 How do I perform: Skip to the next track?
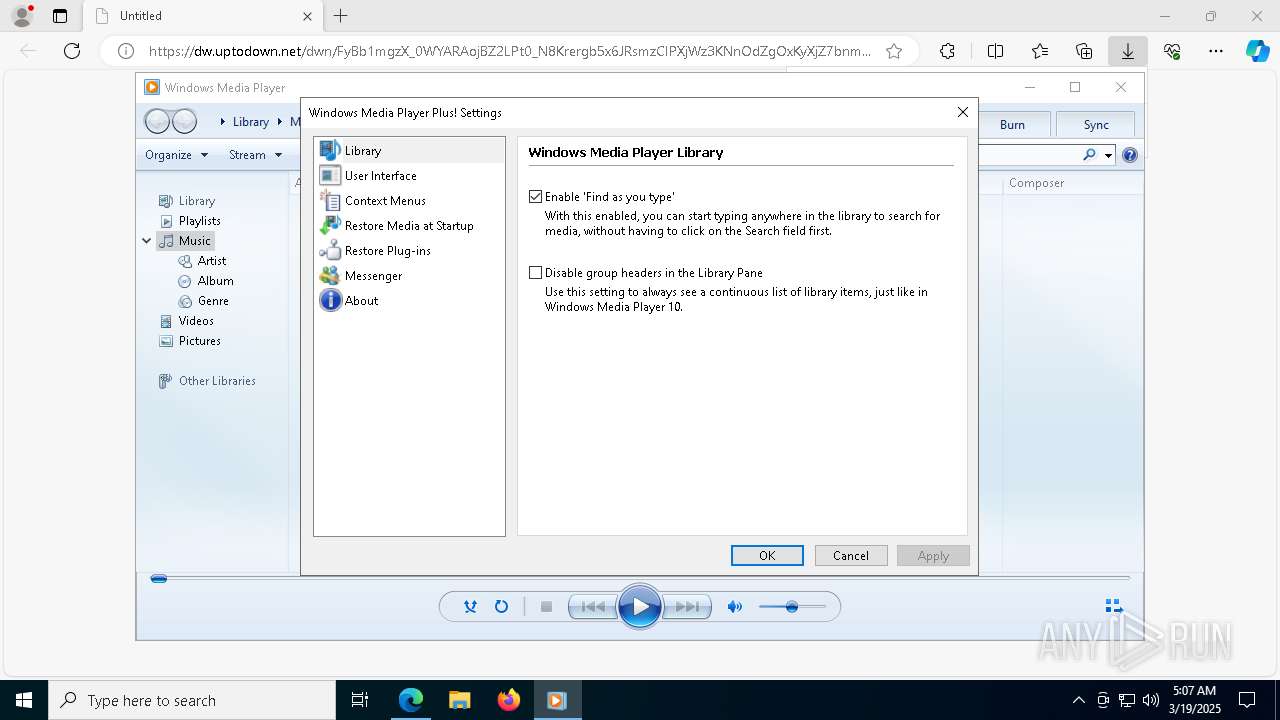tap(688, 606)
